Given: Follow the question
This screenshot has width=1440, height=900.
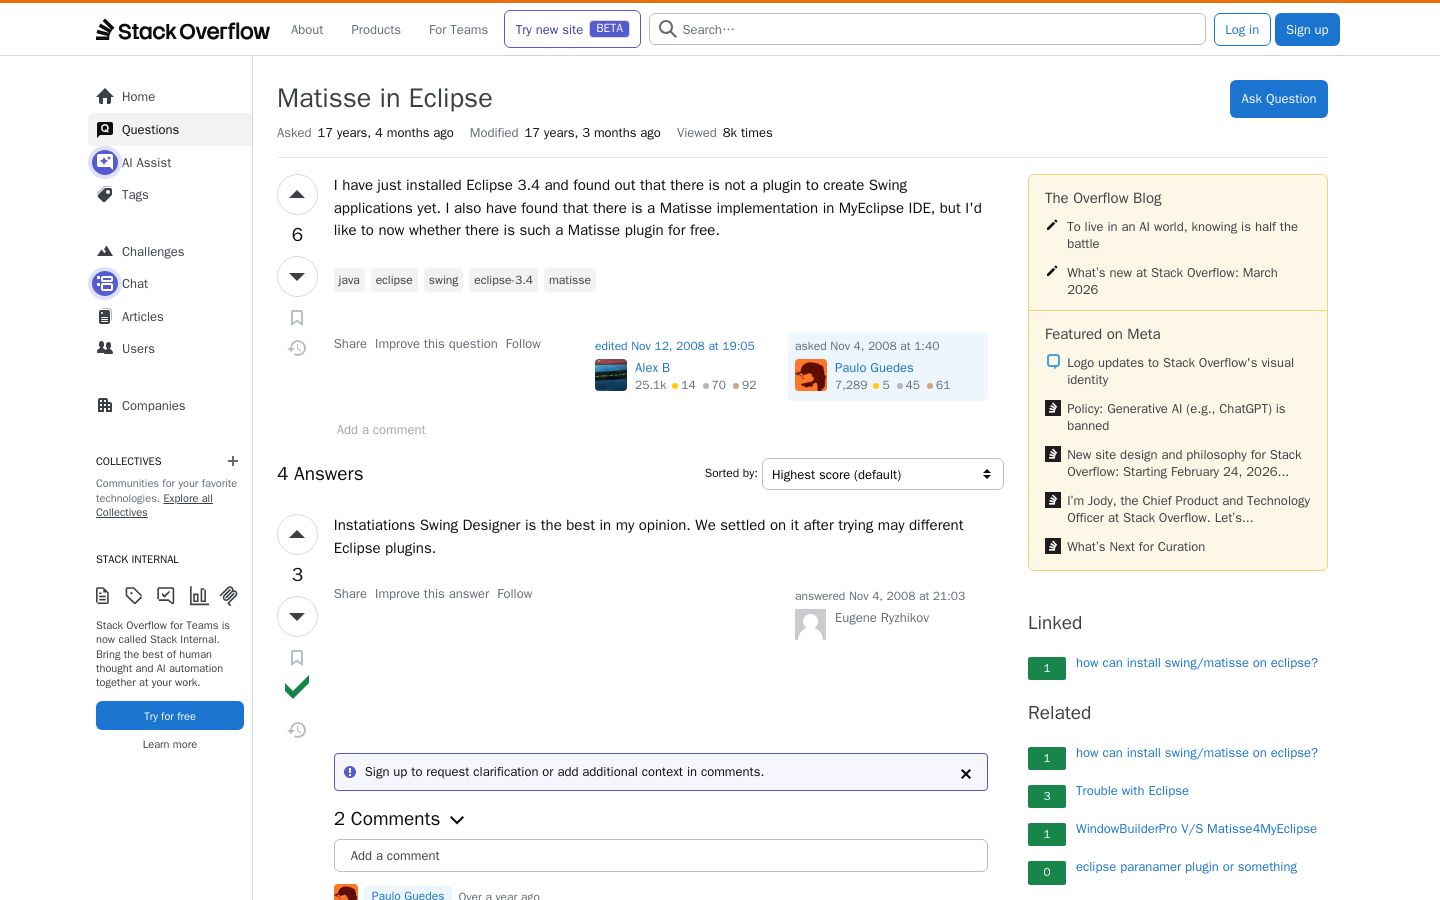Looking at the screenshot, I should tap(523, 344).
